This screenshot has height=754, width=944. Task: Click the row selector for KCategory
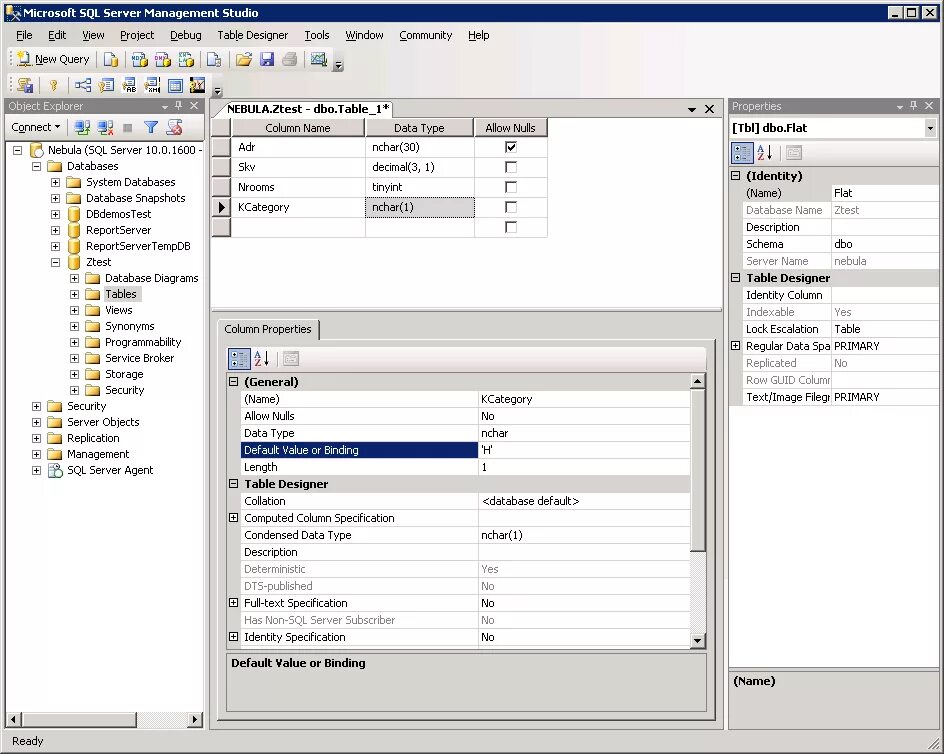point(222,207)
